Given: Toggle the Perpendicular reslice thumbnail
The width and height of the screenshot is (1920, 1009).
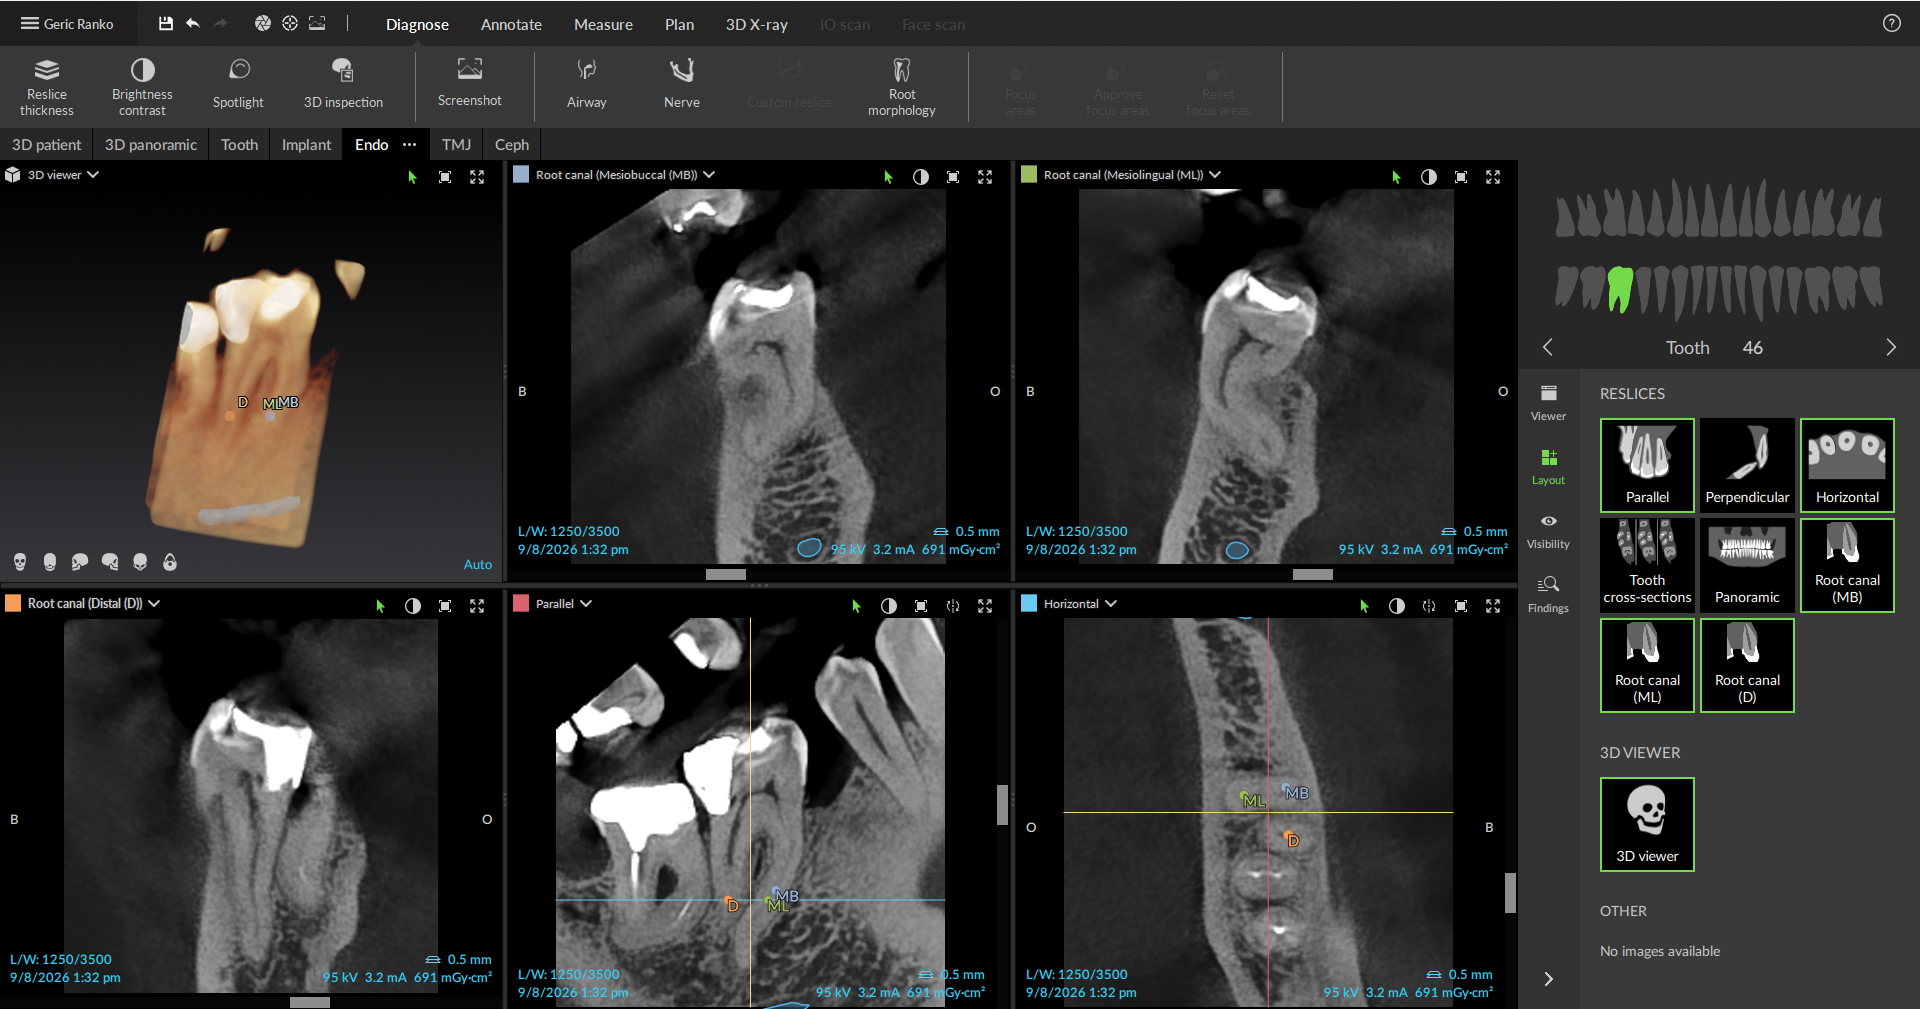Looking at the screenshot, I should point(1747,465).
